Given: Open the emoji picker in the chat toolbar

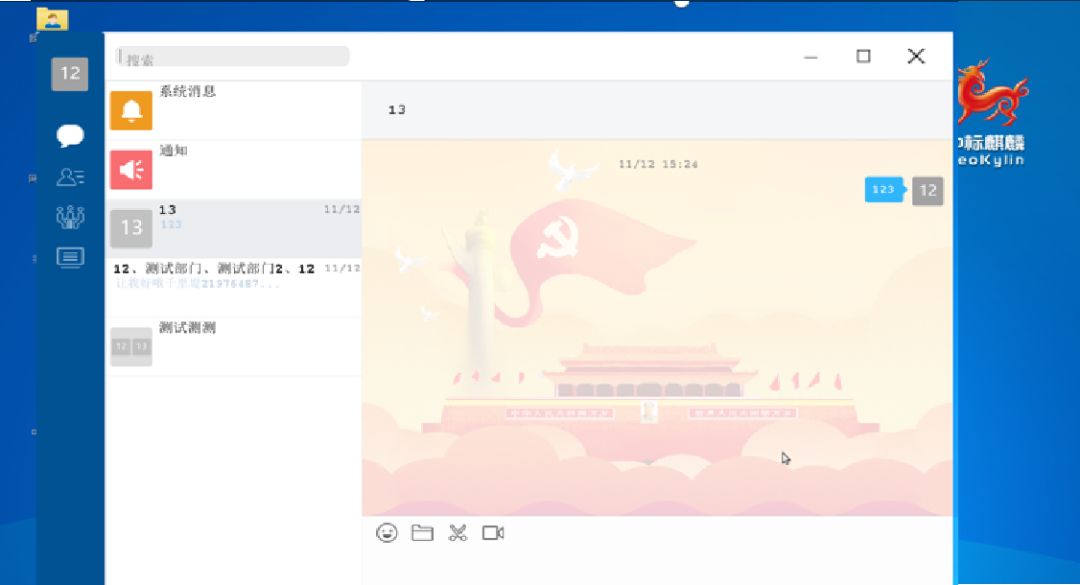Looking at the screenshot, I should pyautogui.click(x=386, y=533).
